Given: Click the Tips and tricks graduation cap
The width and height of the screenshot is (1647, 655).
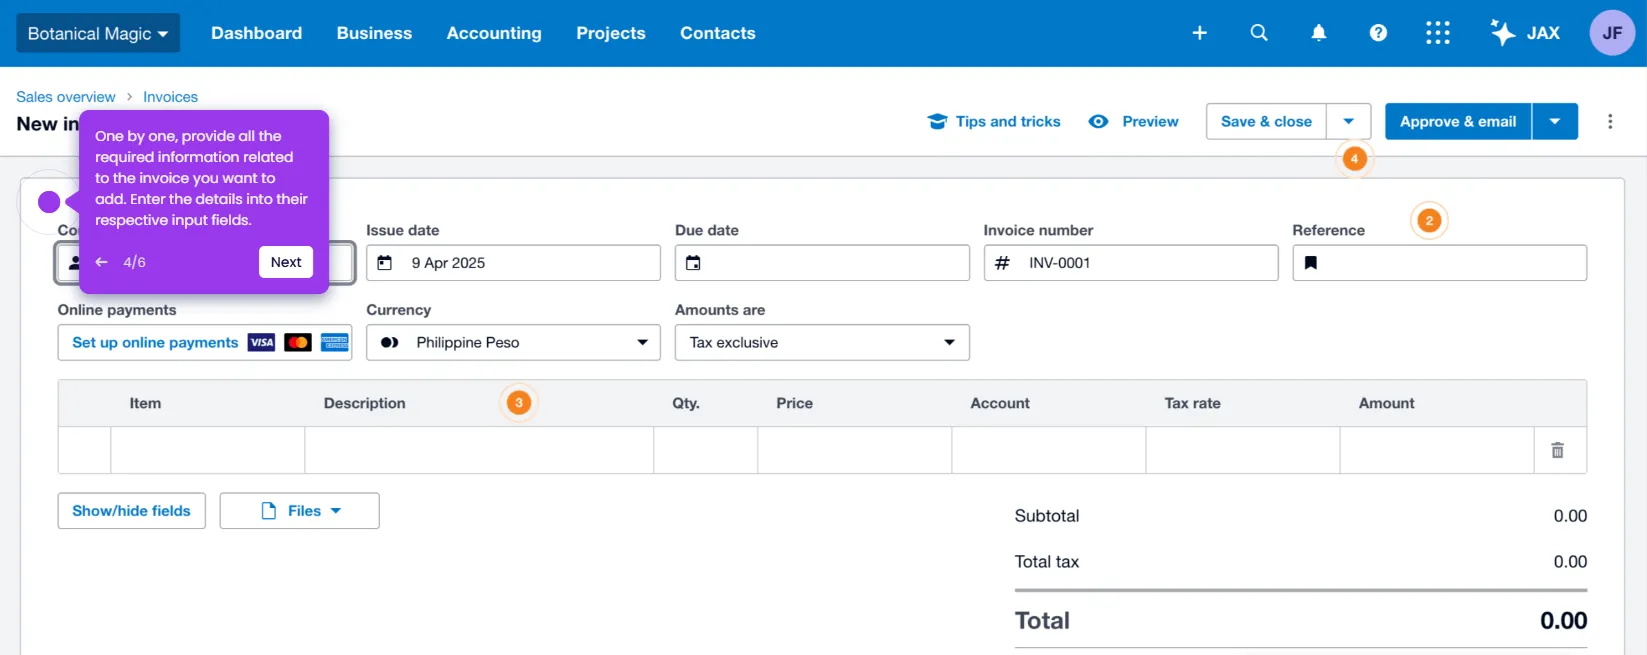Looking at the screenshot, I should coord(937,121).
